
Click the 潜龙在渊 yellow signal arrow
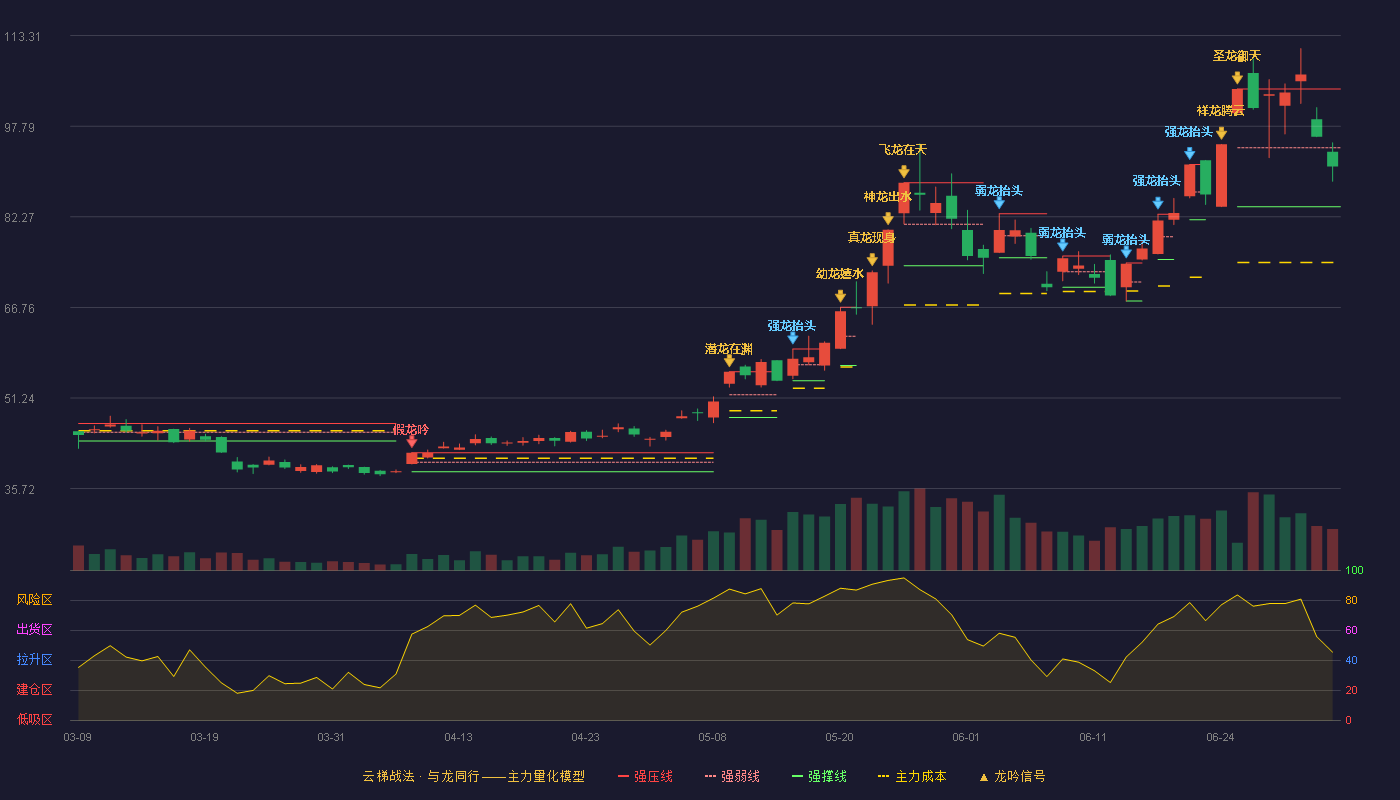(x=729, y=361)
